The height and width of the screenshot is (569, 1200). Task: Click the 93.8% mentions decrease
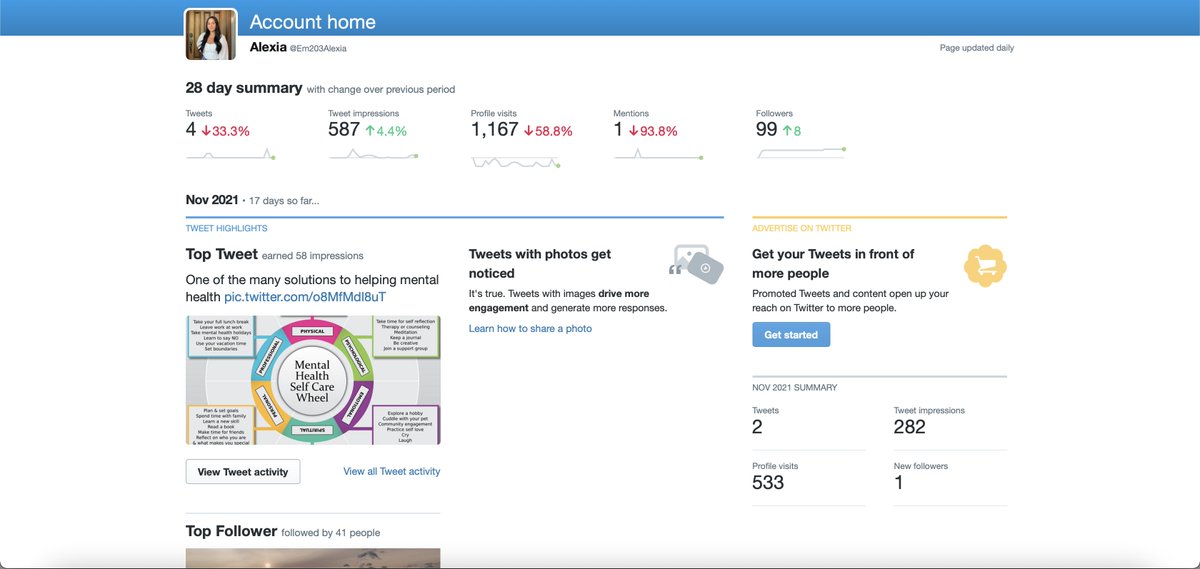coord(653,131)
